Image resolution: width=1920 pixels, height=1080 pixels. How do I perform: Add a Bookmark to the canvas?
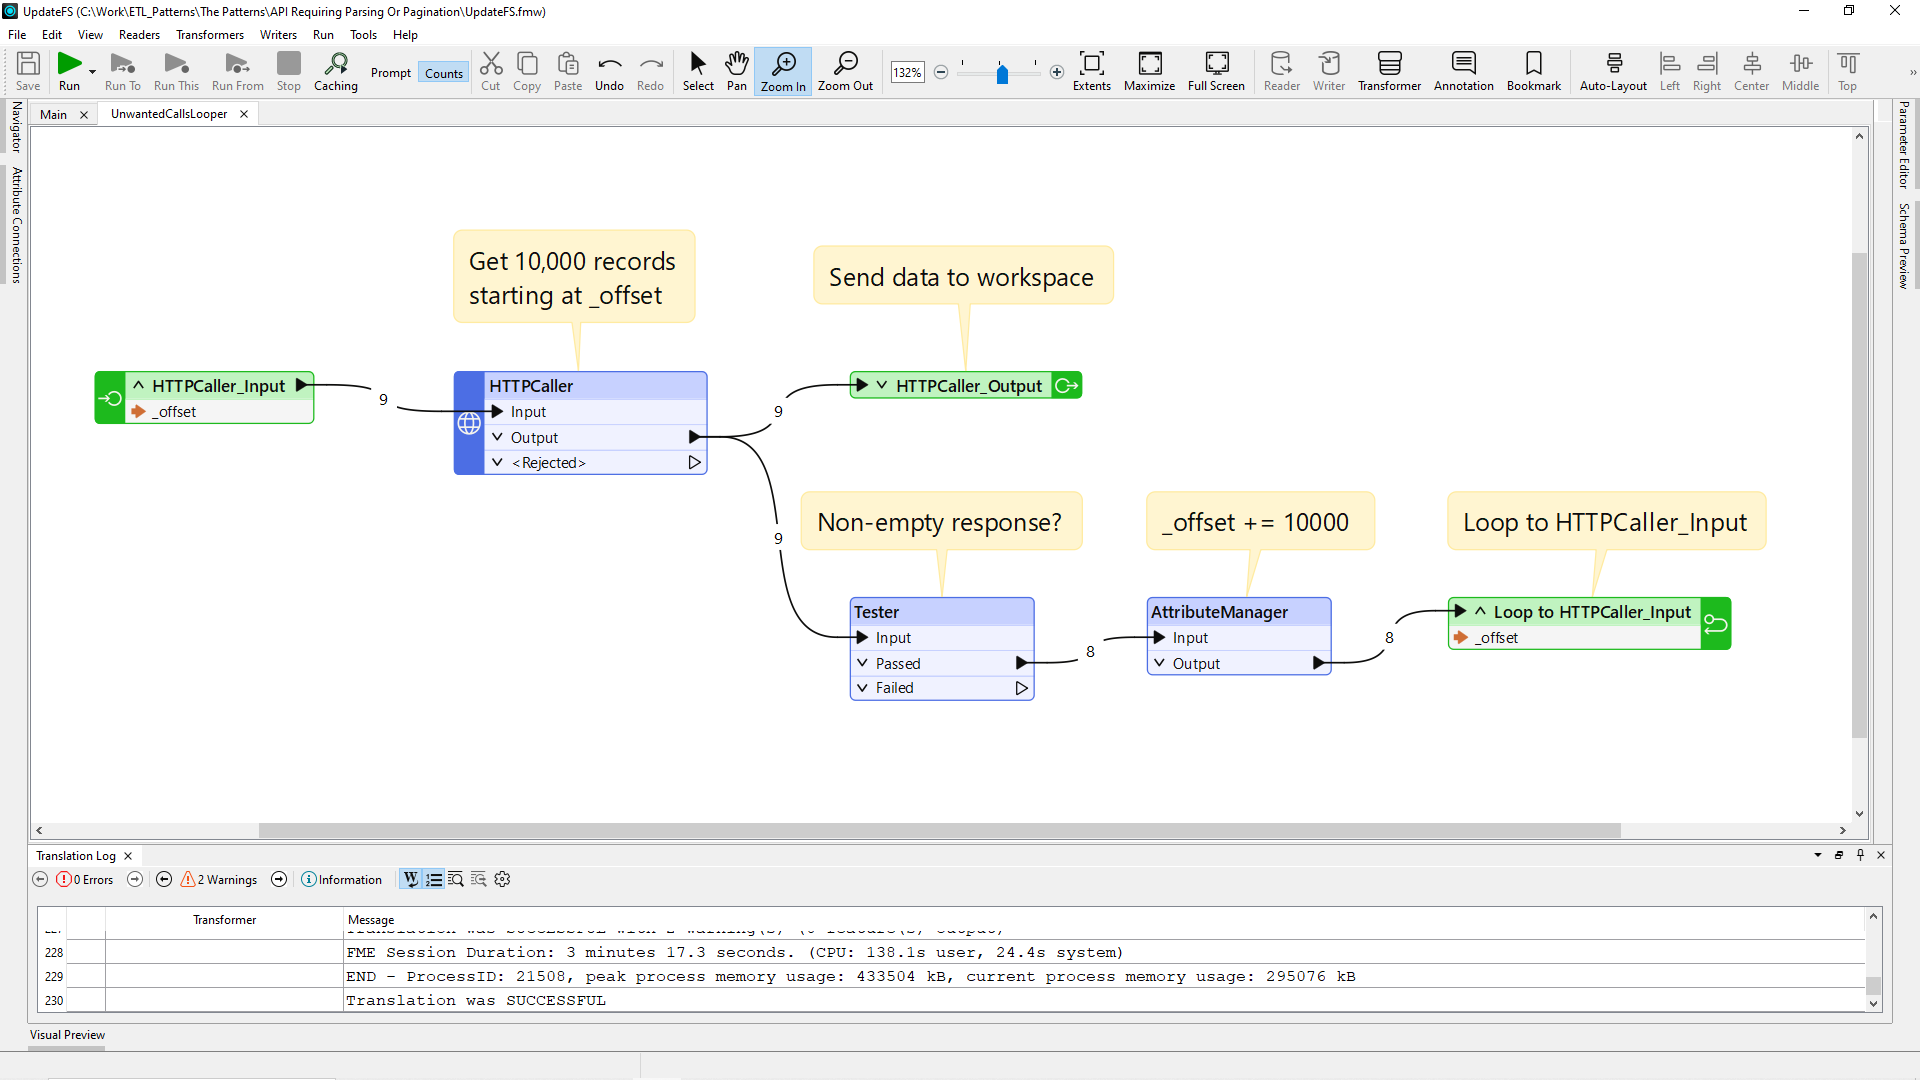(x=1533, y=70)
